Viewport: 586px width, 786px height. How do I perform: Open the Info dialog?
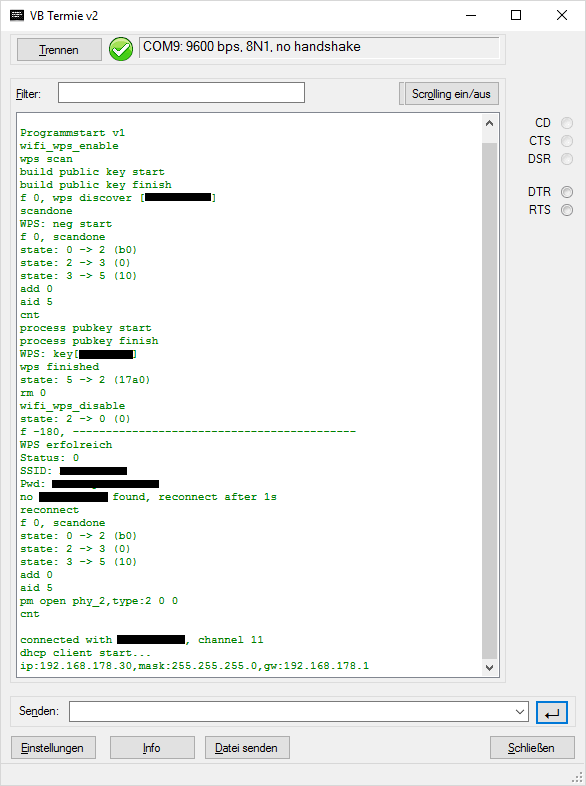coord(152,748)
